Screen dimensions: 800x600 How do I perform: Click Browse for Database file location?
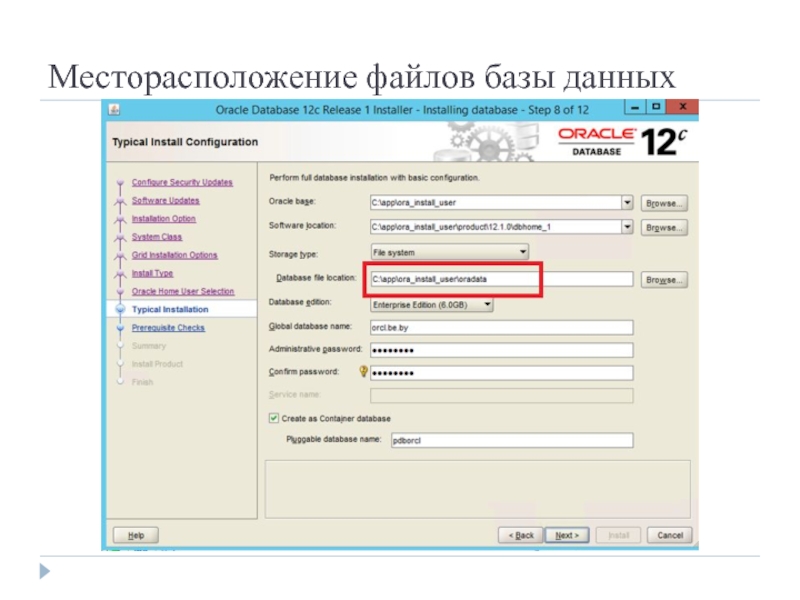664,280
